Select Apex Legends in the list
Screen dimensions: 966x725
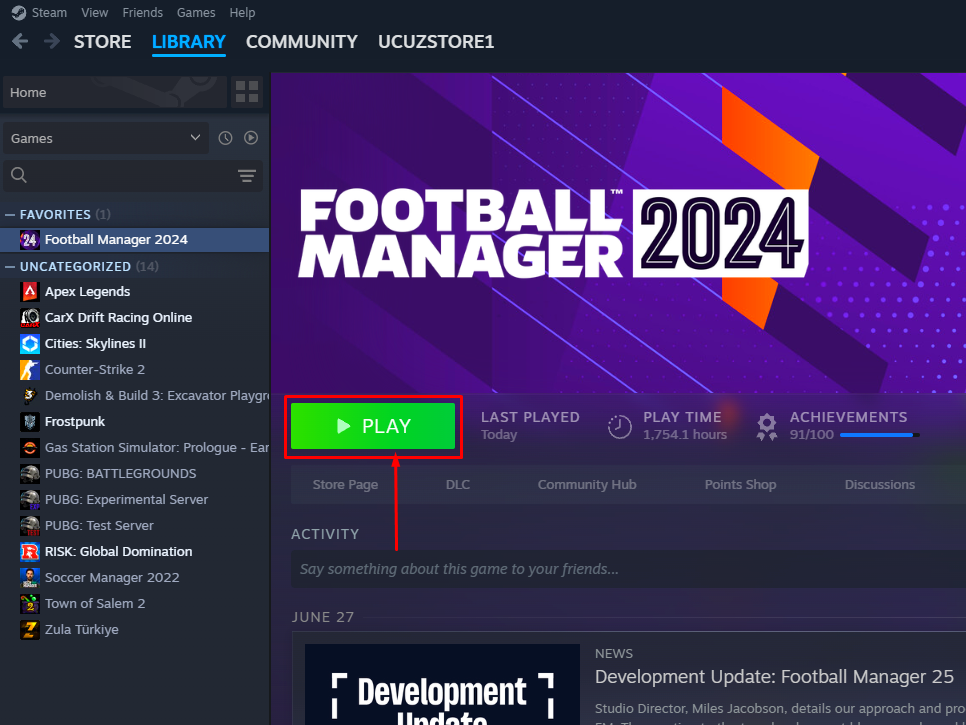(135, 291)
